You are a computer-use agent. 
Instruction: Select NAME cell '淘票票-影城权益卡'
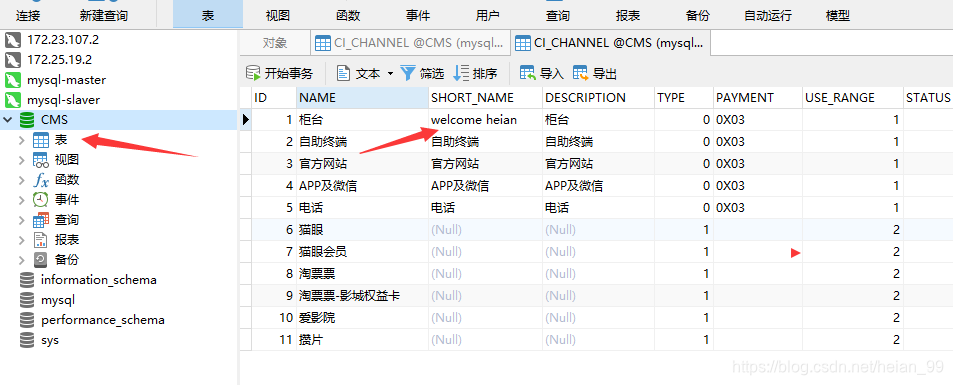(x=362, y=296)
